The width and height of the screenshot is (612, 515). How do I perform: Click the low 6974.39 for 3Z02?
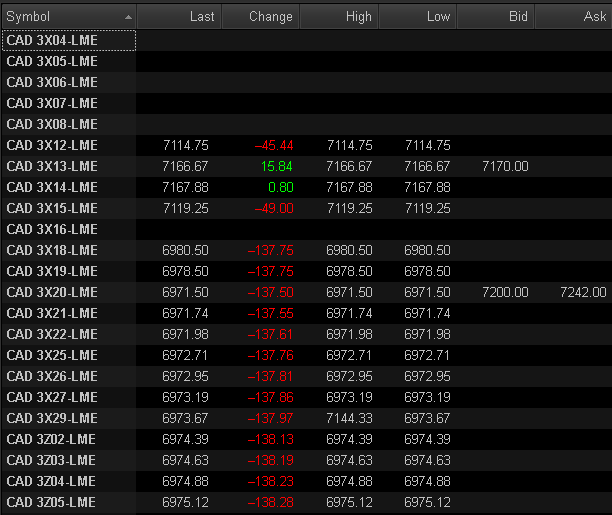(427, 439)
